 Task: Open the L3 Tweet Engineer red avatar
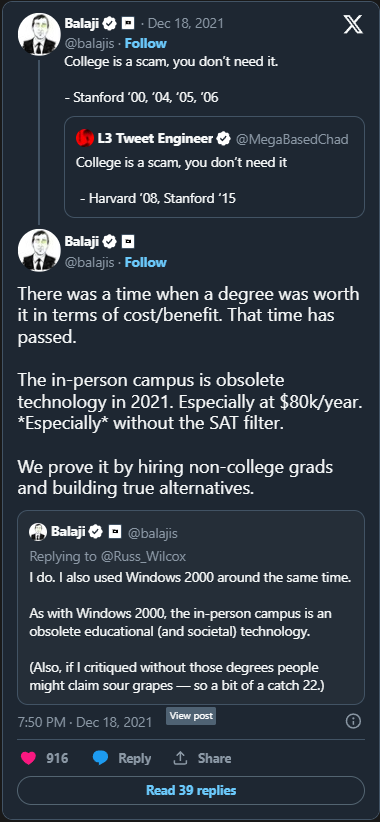coord(85,138)
